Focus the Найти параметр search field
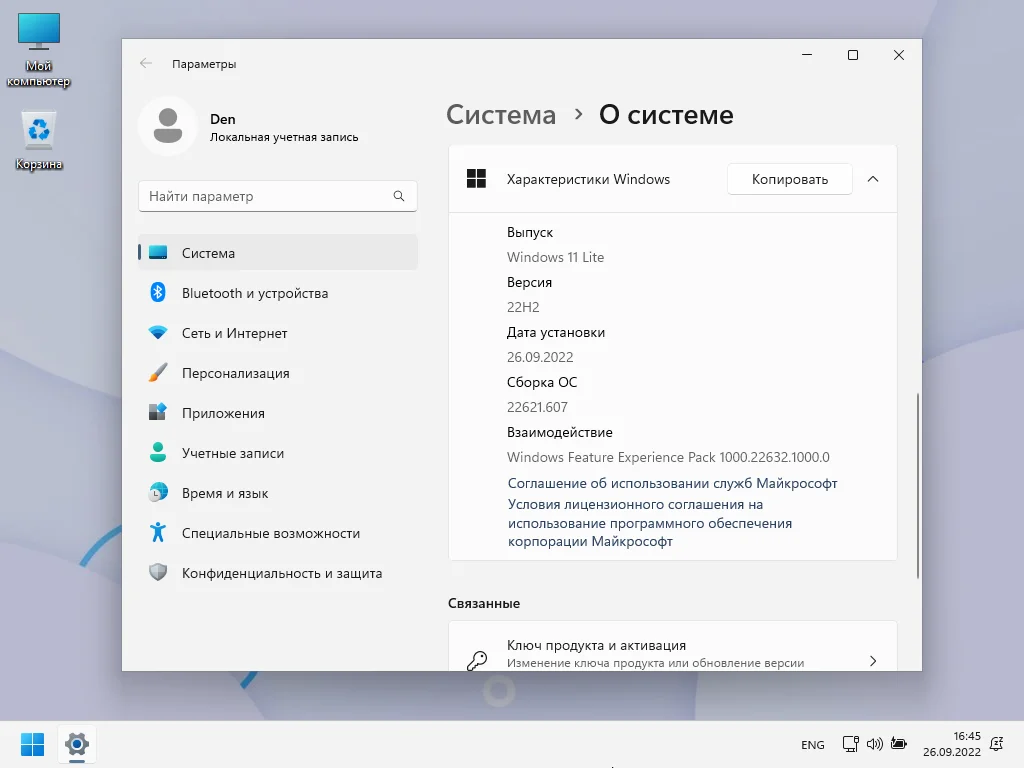This screenshot has width=1024, height=768. click(278, 196)
